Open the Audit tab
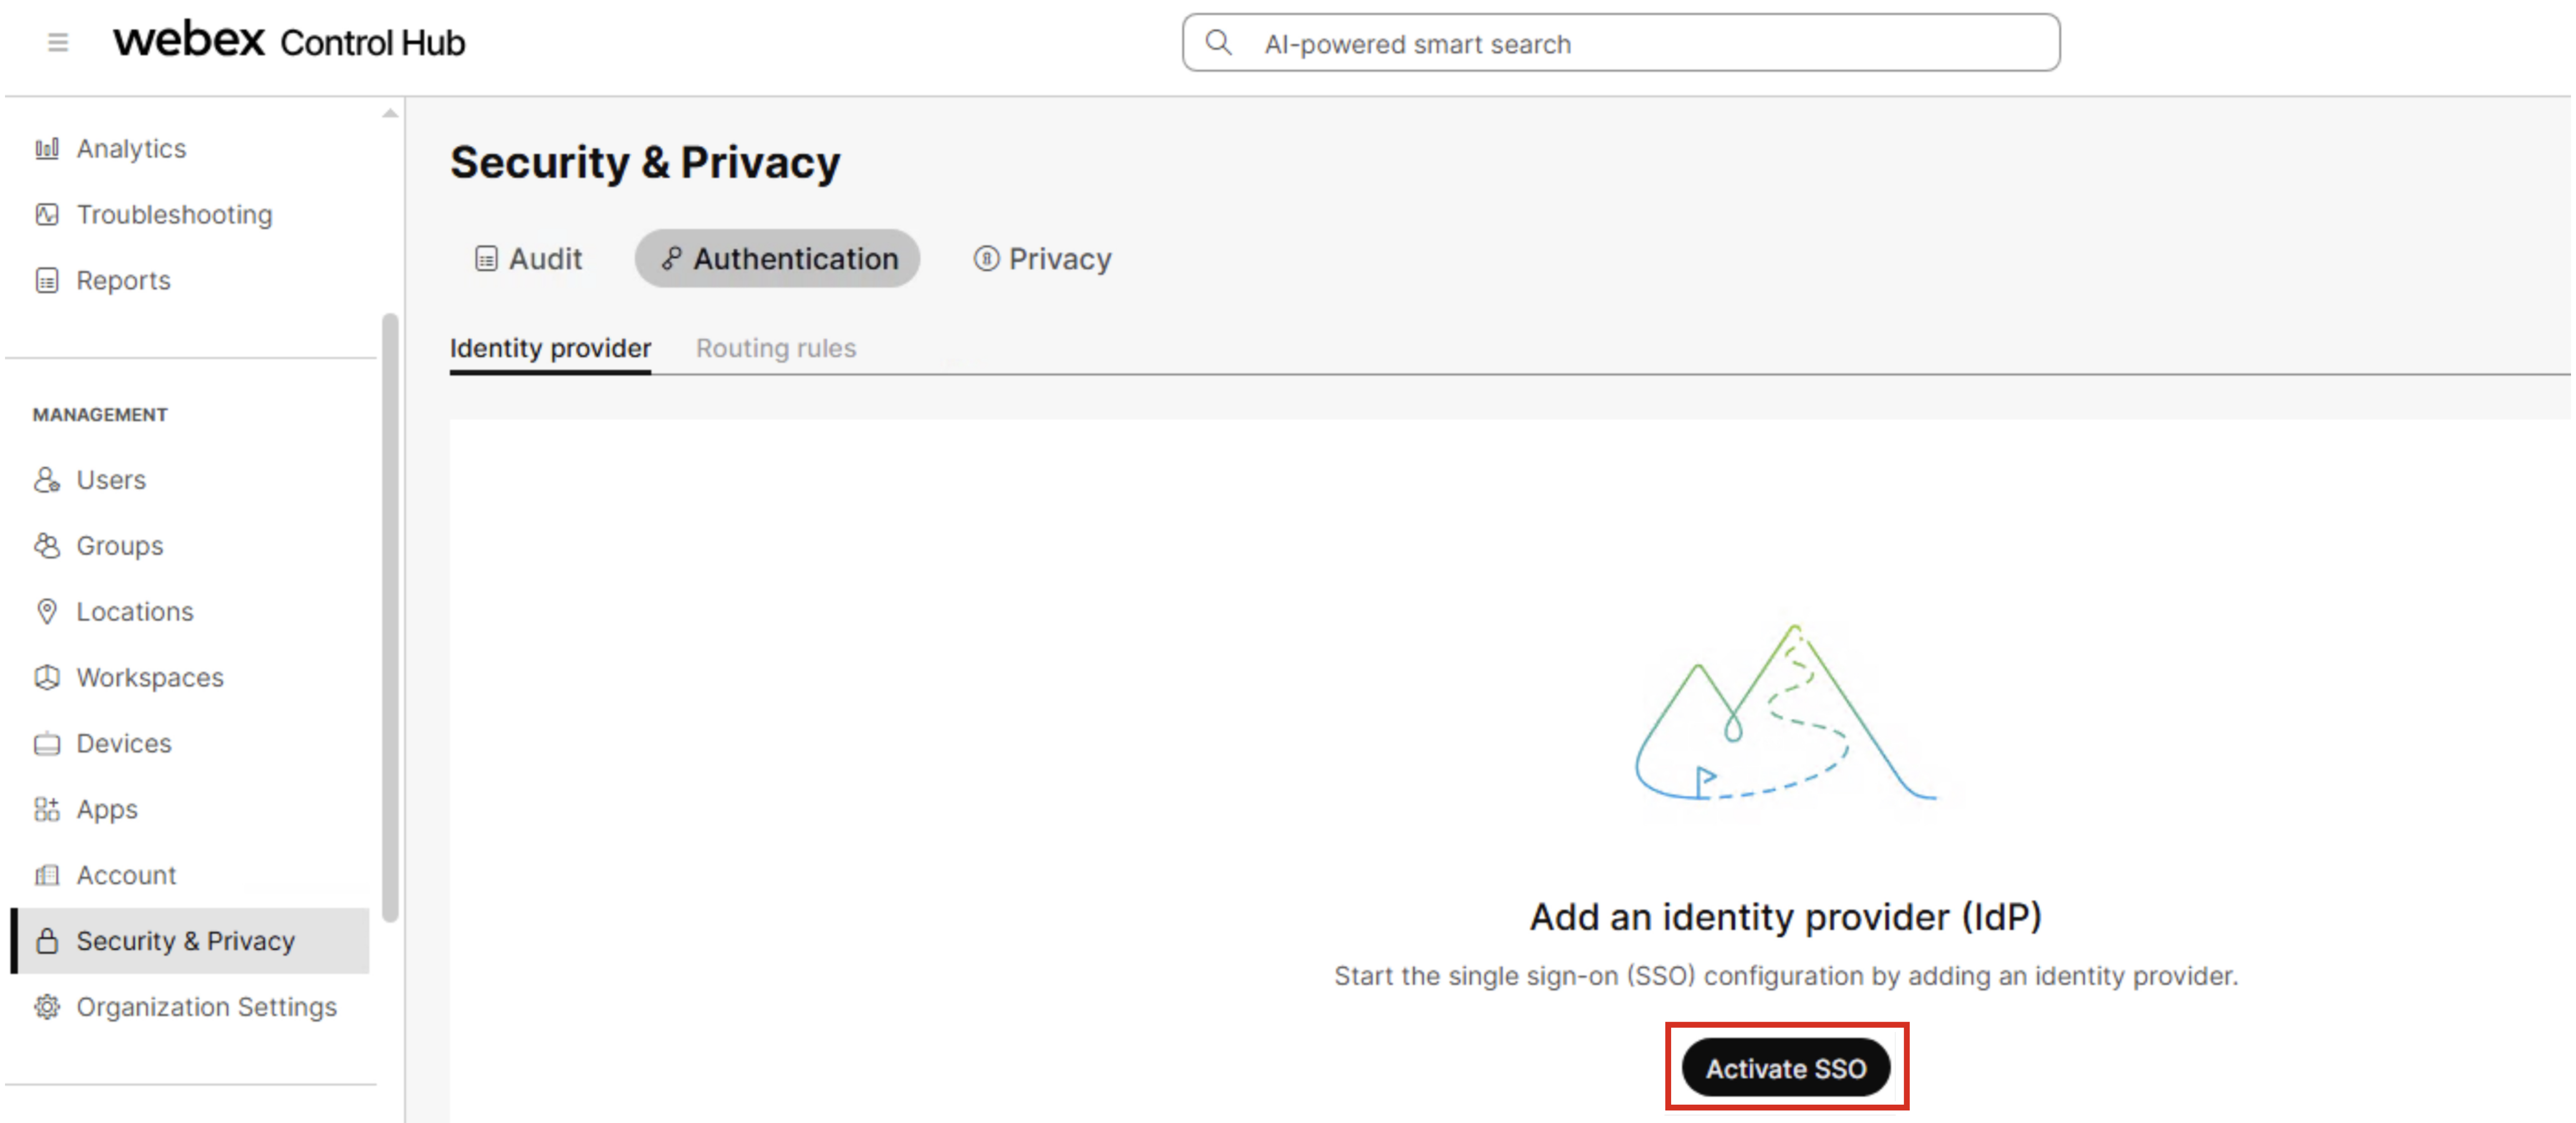Image resolution: width=2576 pixels, height=1123 pixels. coord(529,259)
